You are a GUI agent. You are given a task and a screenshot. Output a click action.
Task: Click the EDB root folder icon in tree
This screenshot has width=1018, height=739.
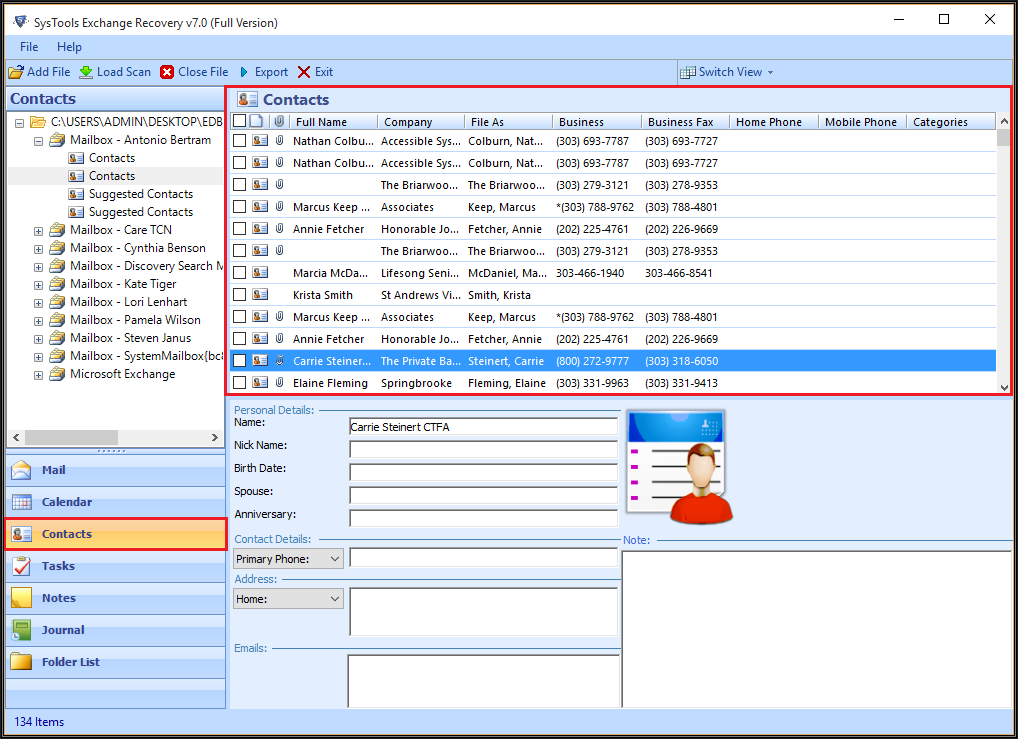[x=38, y=122]
